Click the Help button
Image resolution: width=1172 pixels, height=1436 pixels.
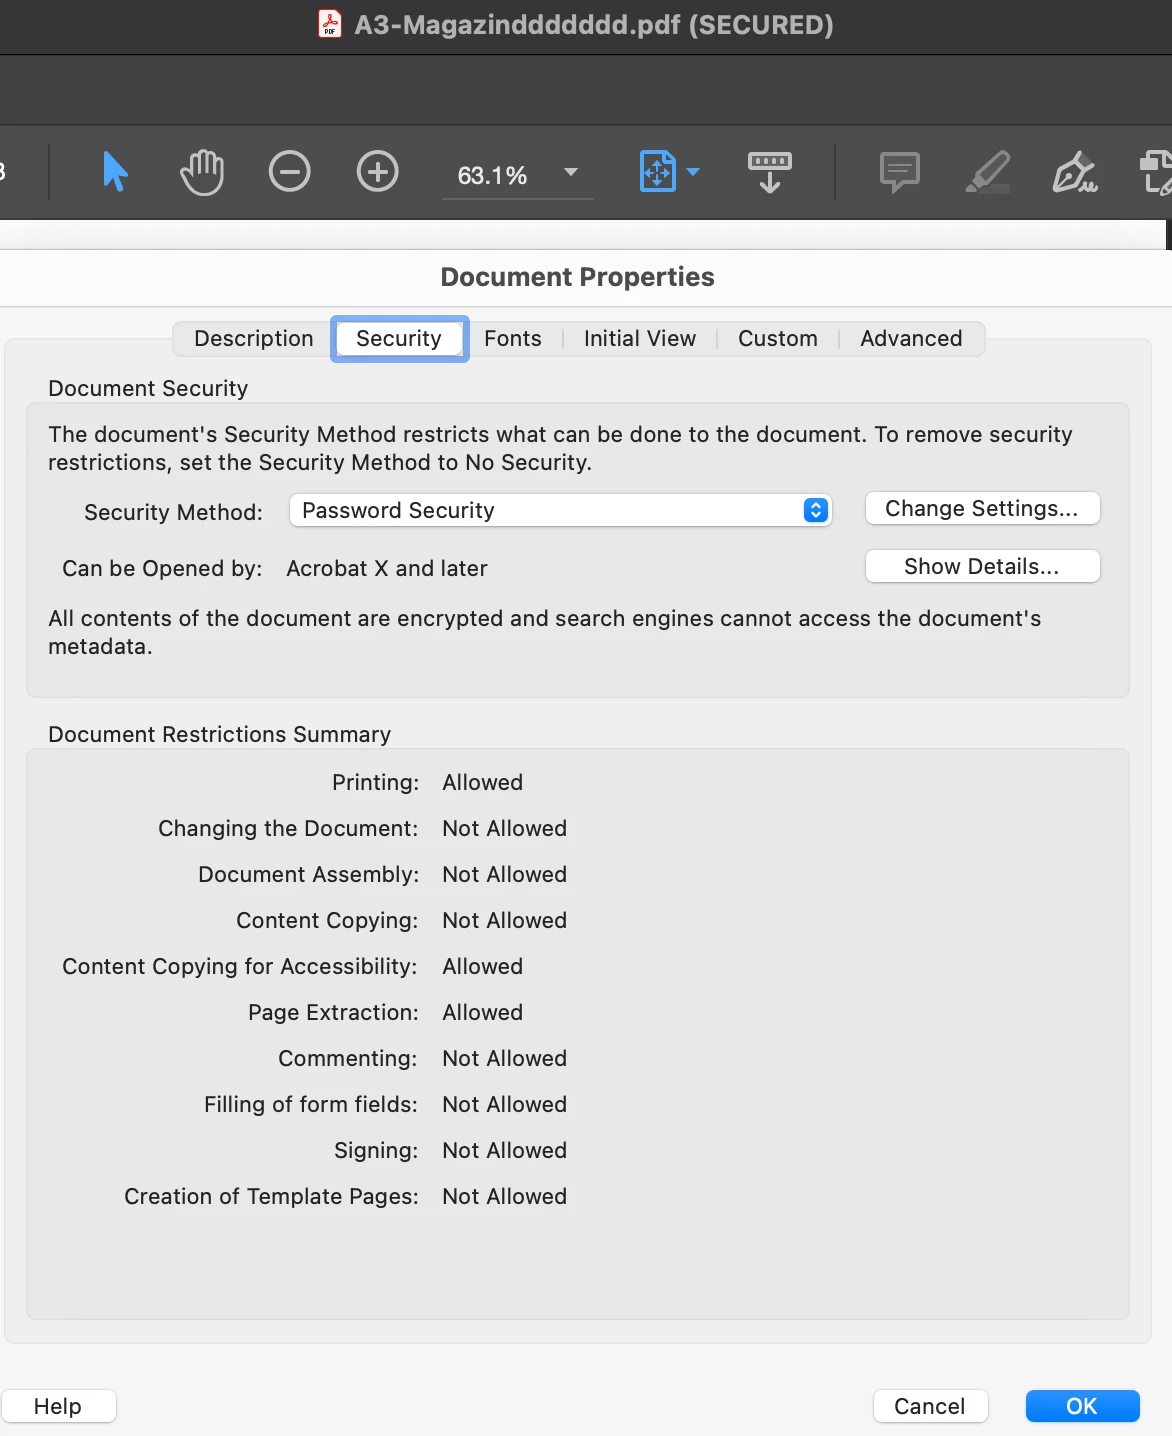(58, 1406)
